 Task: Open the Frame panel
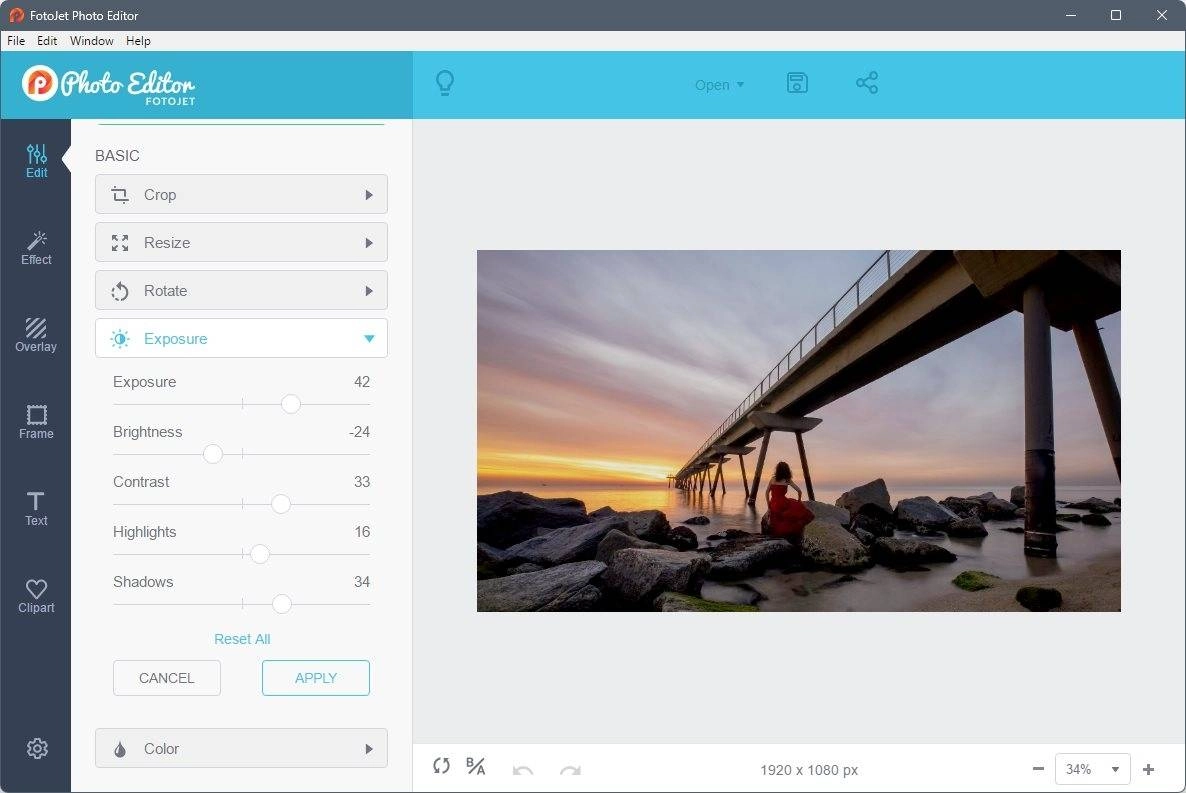click(36, 422)
